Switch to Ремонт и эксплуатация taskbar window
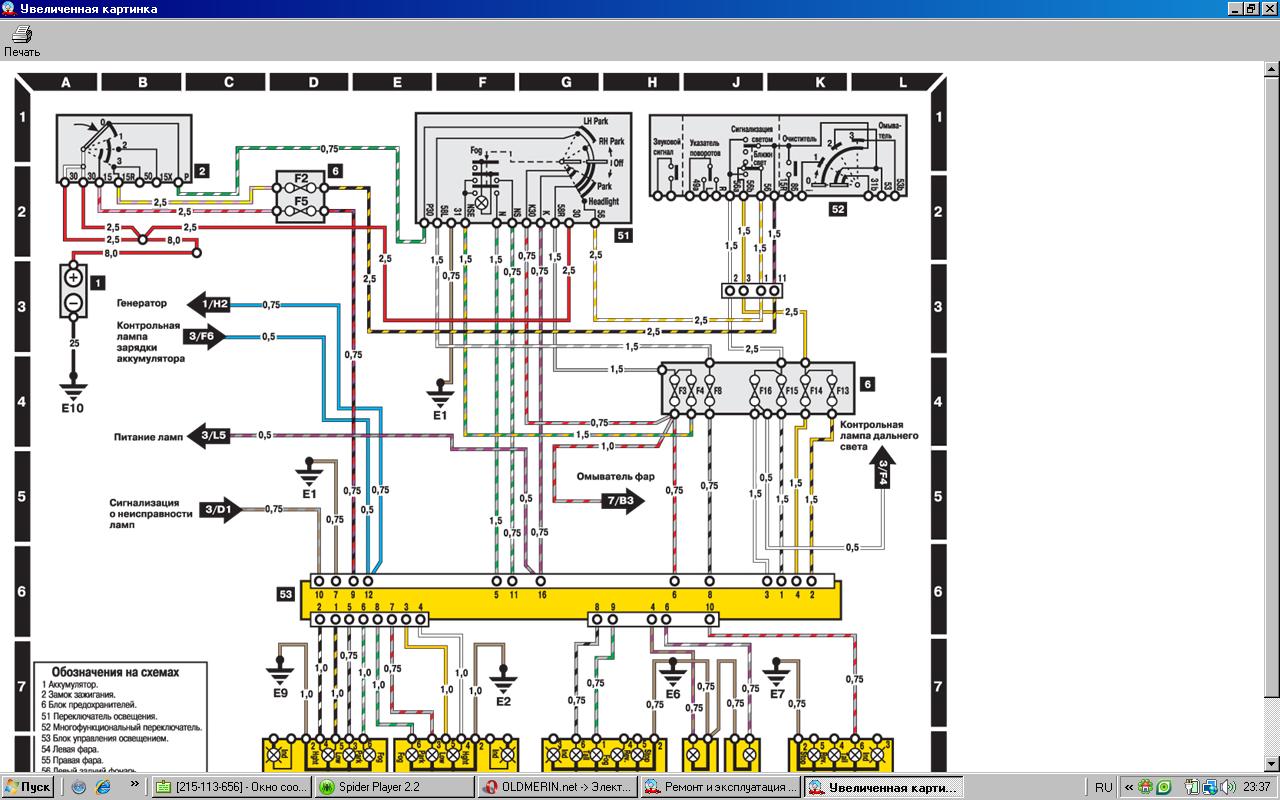 click(x=720, y=787)
